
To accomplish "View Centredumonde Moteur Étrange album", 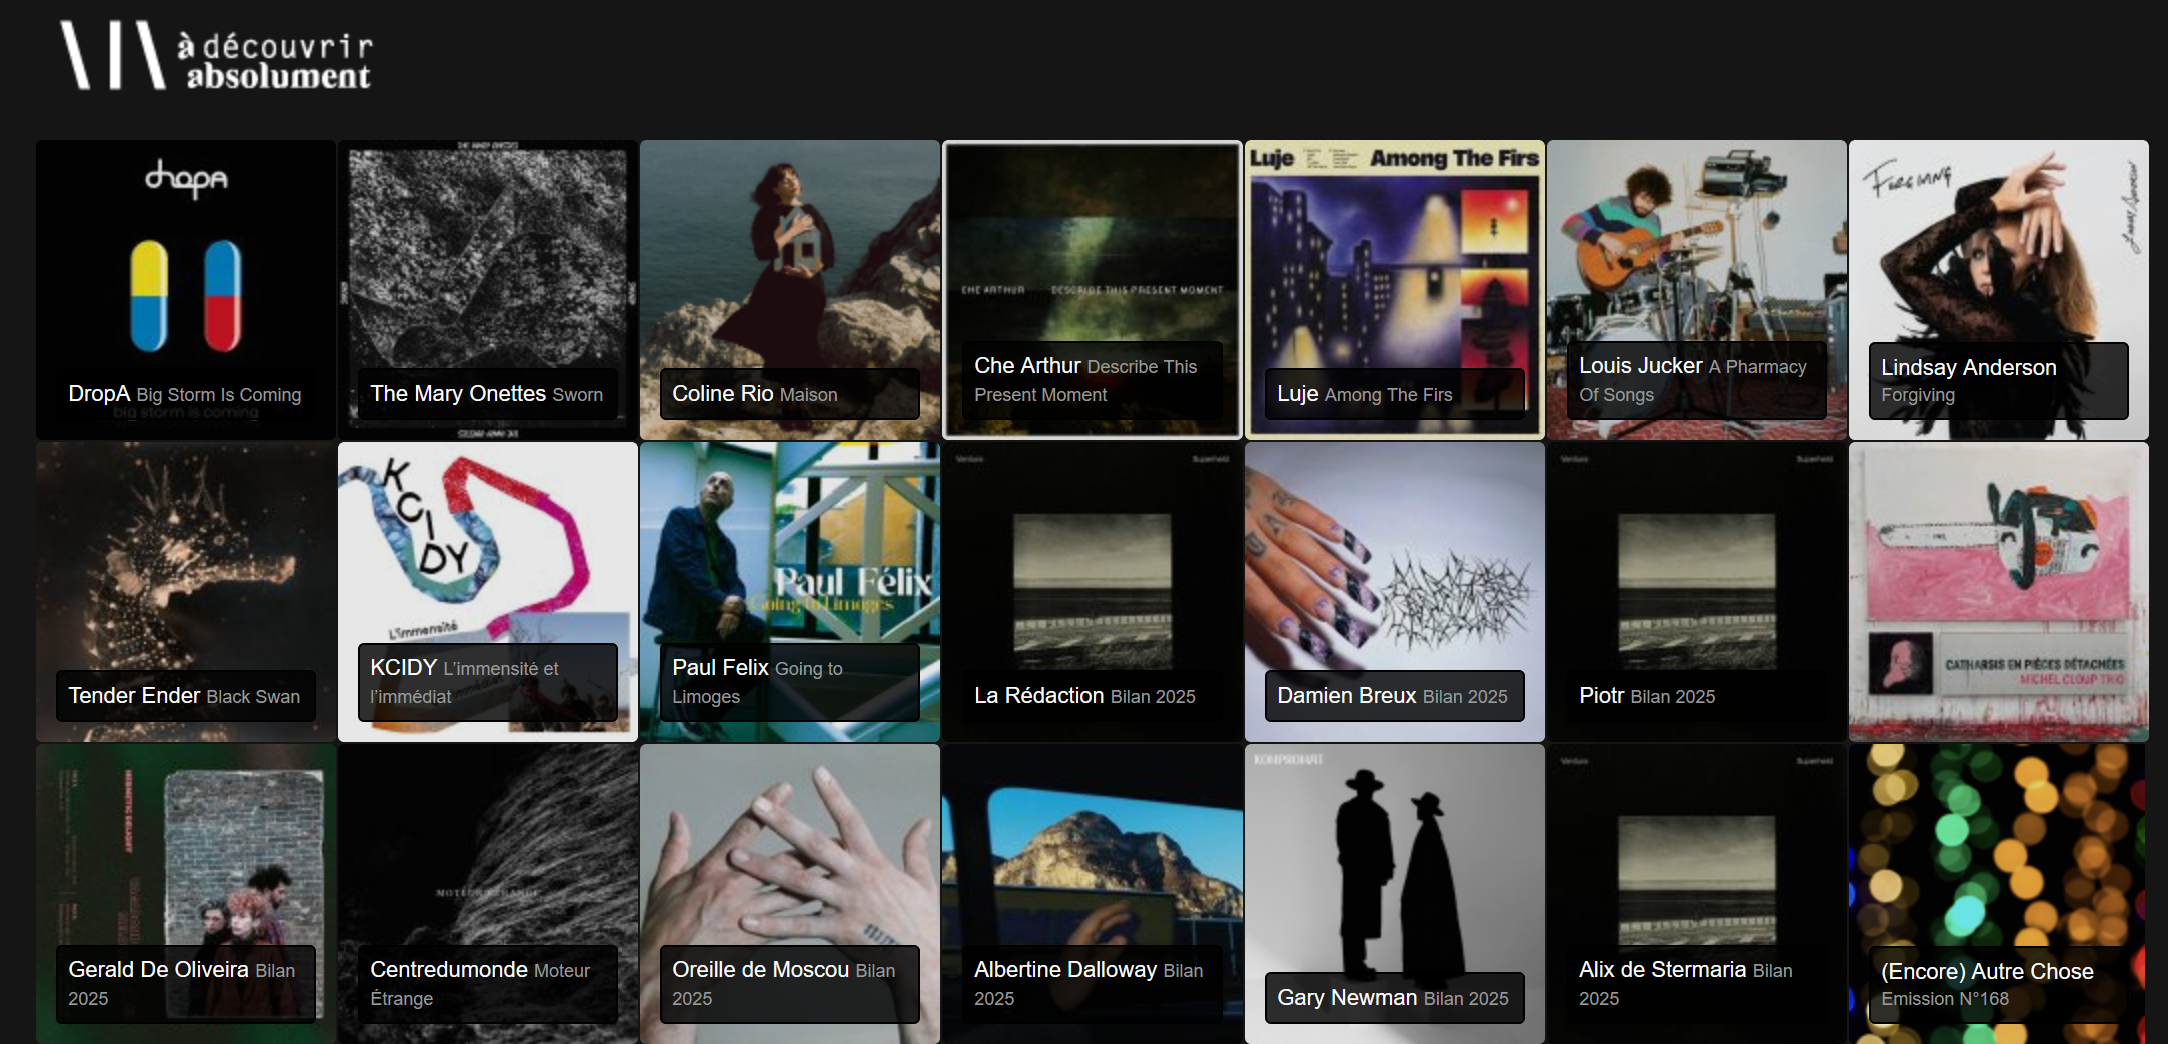I will tap(488, 893).
